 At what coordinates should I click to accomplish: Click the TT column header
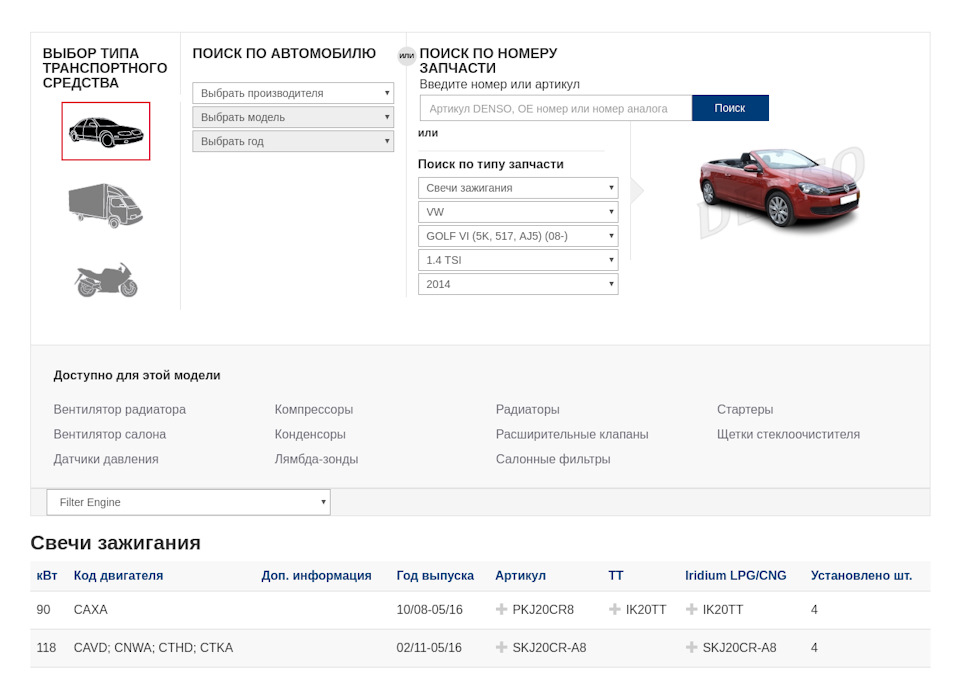tap(616, 576)
